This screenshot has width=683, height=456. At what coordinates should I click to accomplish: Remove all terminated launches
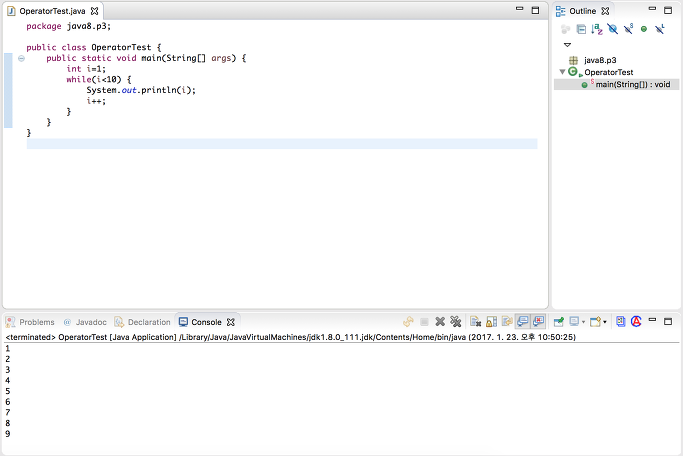456,322
